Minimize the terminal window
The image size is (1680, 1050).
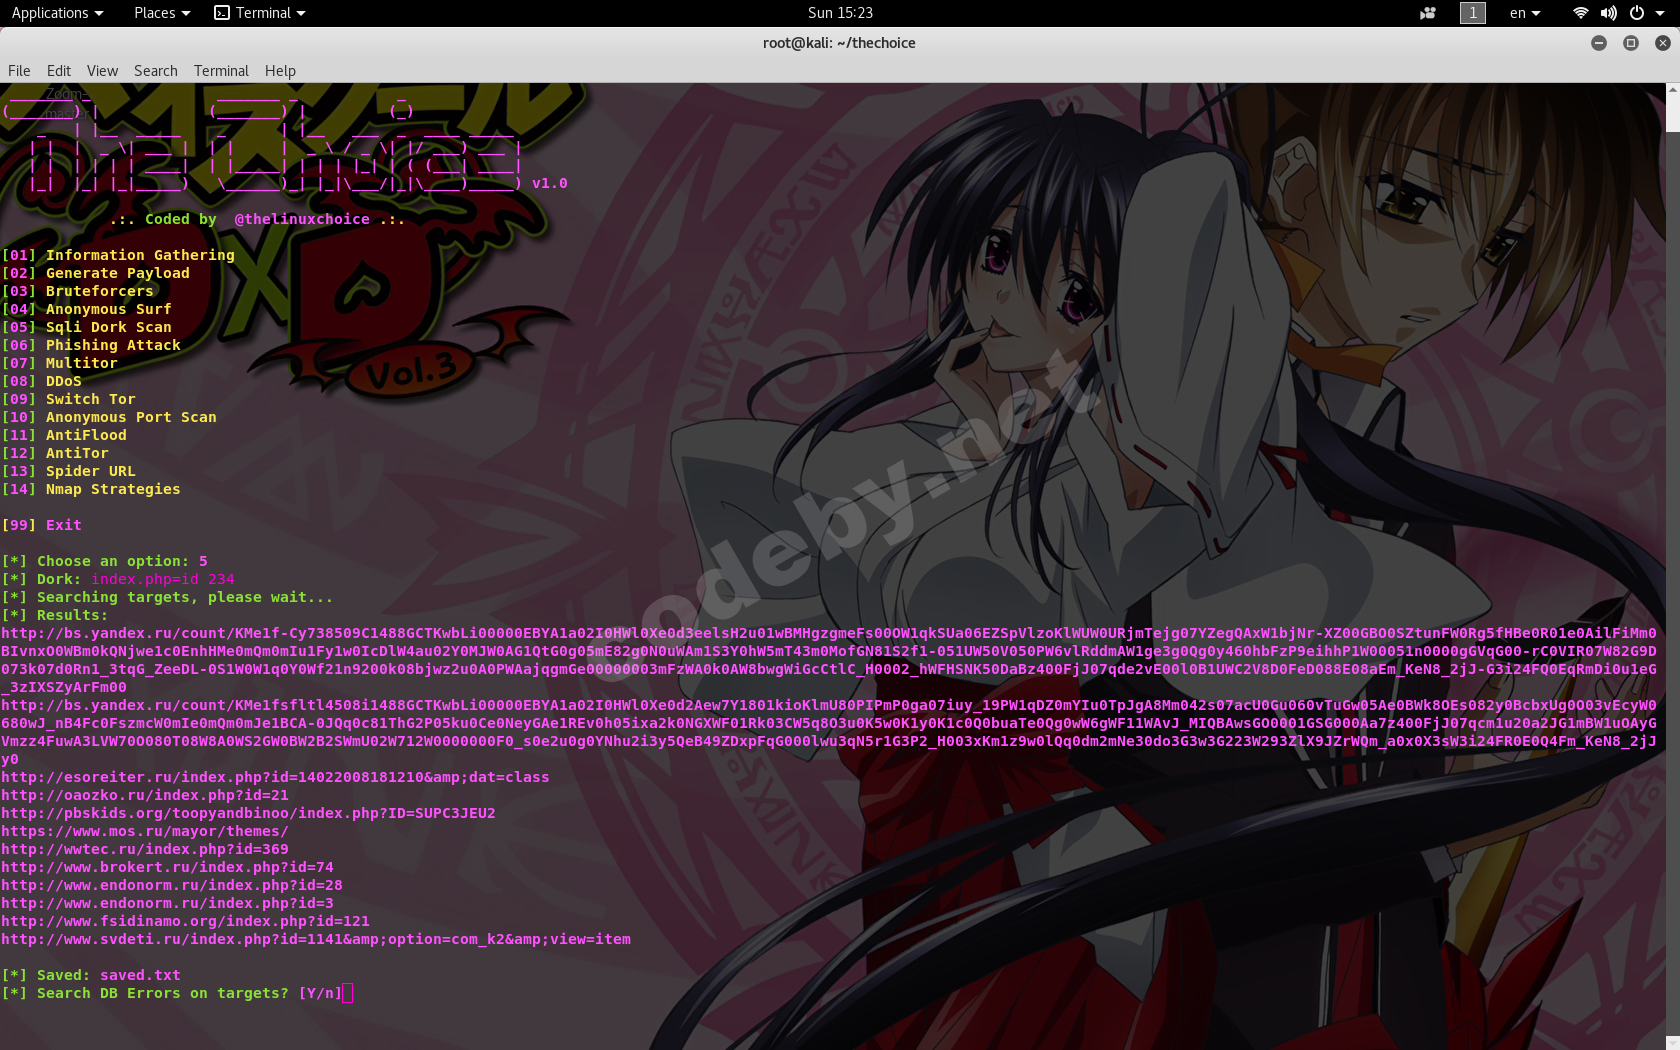[x=1599, y=43]
